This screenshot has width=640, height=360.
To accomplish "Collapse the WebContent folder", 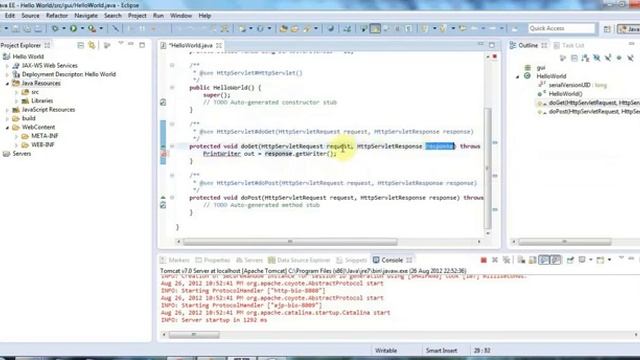I will (7, 127).
